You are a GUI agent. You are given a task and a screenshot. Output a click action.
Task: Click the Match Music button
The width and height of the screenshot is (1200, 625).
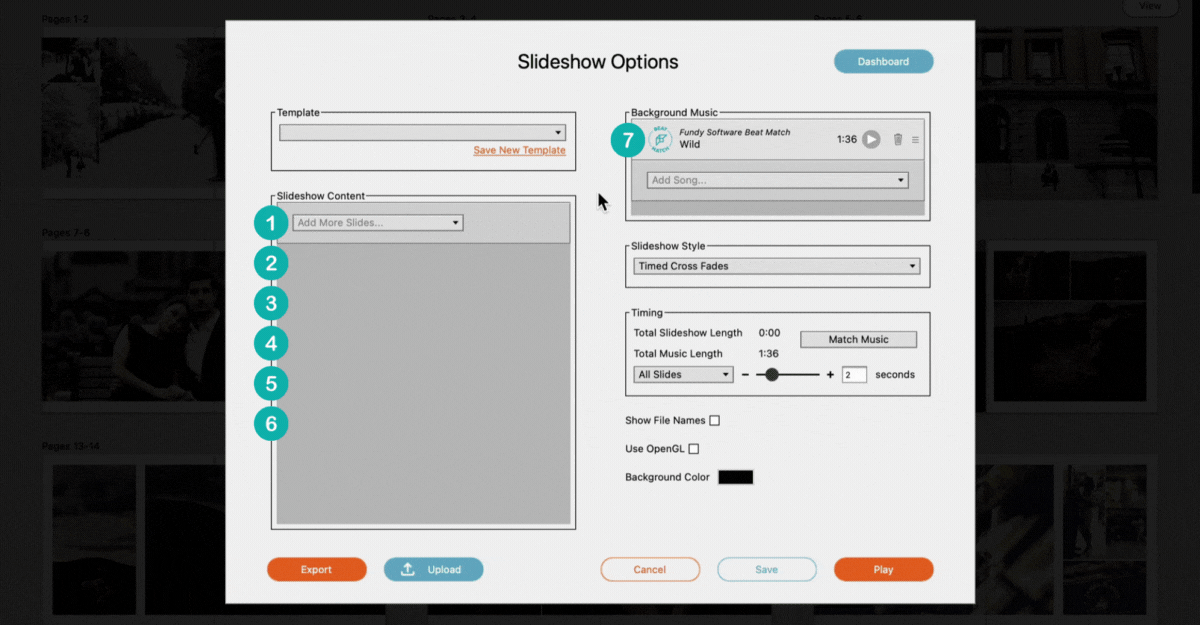pyautogui.click(x=858, y=339)
